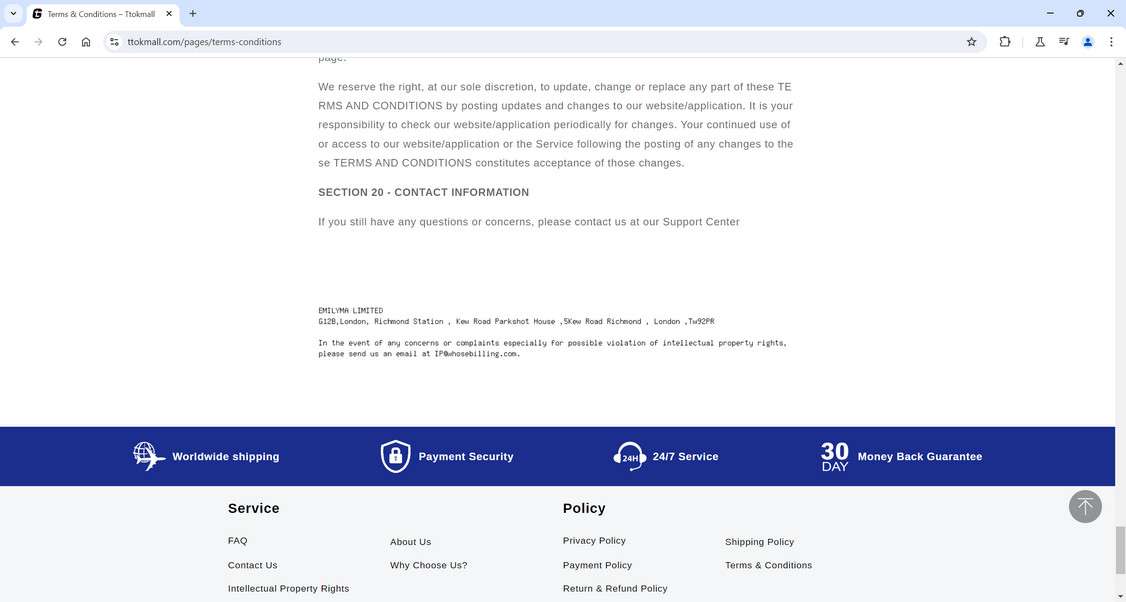Open the Extensions puzzle icon
Viewport: 1126px width, 602px height.
pos(1005,42)
